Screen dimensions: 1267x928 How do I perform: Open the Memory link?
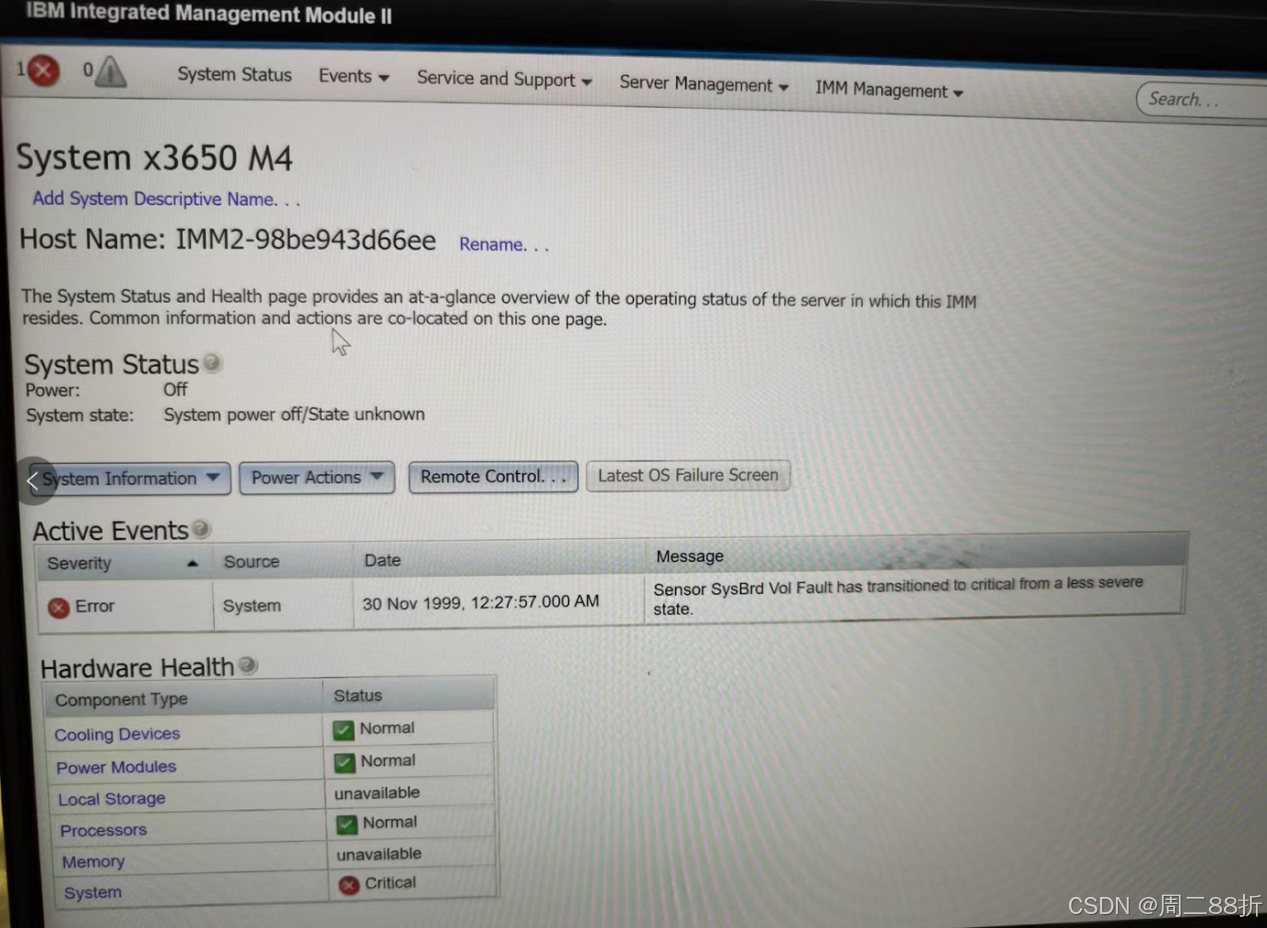[x=93, y=863]
